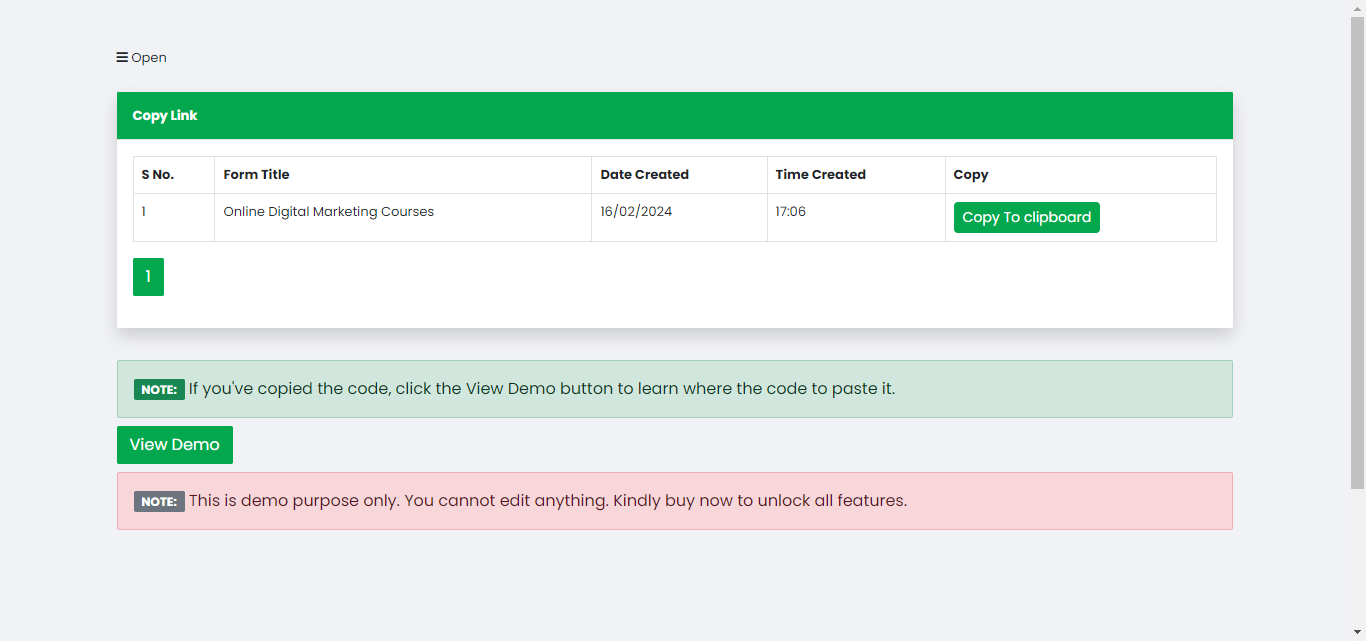The height and width of the screenshot is (641, 1366).
Task: Click the scrollbar up arrow
Action: [1357, 8]
